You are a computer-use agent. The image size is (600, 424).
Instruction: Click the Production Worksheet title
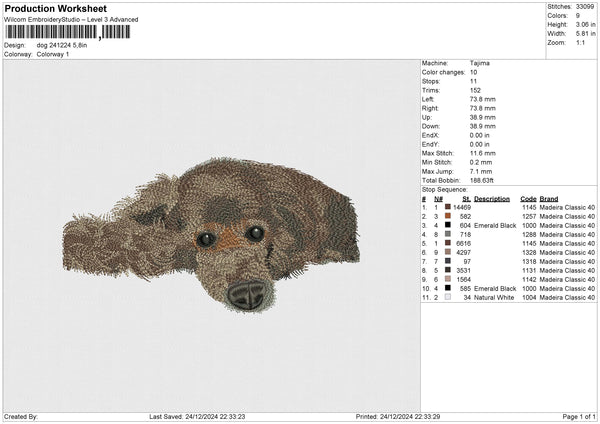click(53, 8)
